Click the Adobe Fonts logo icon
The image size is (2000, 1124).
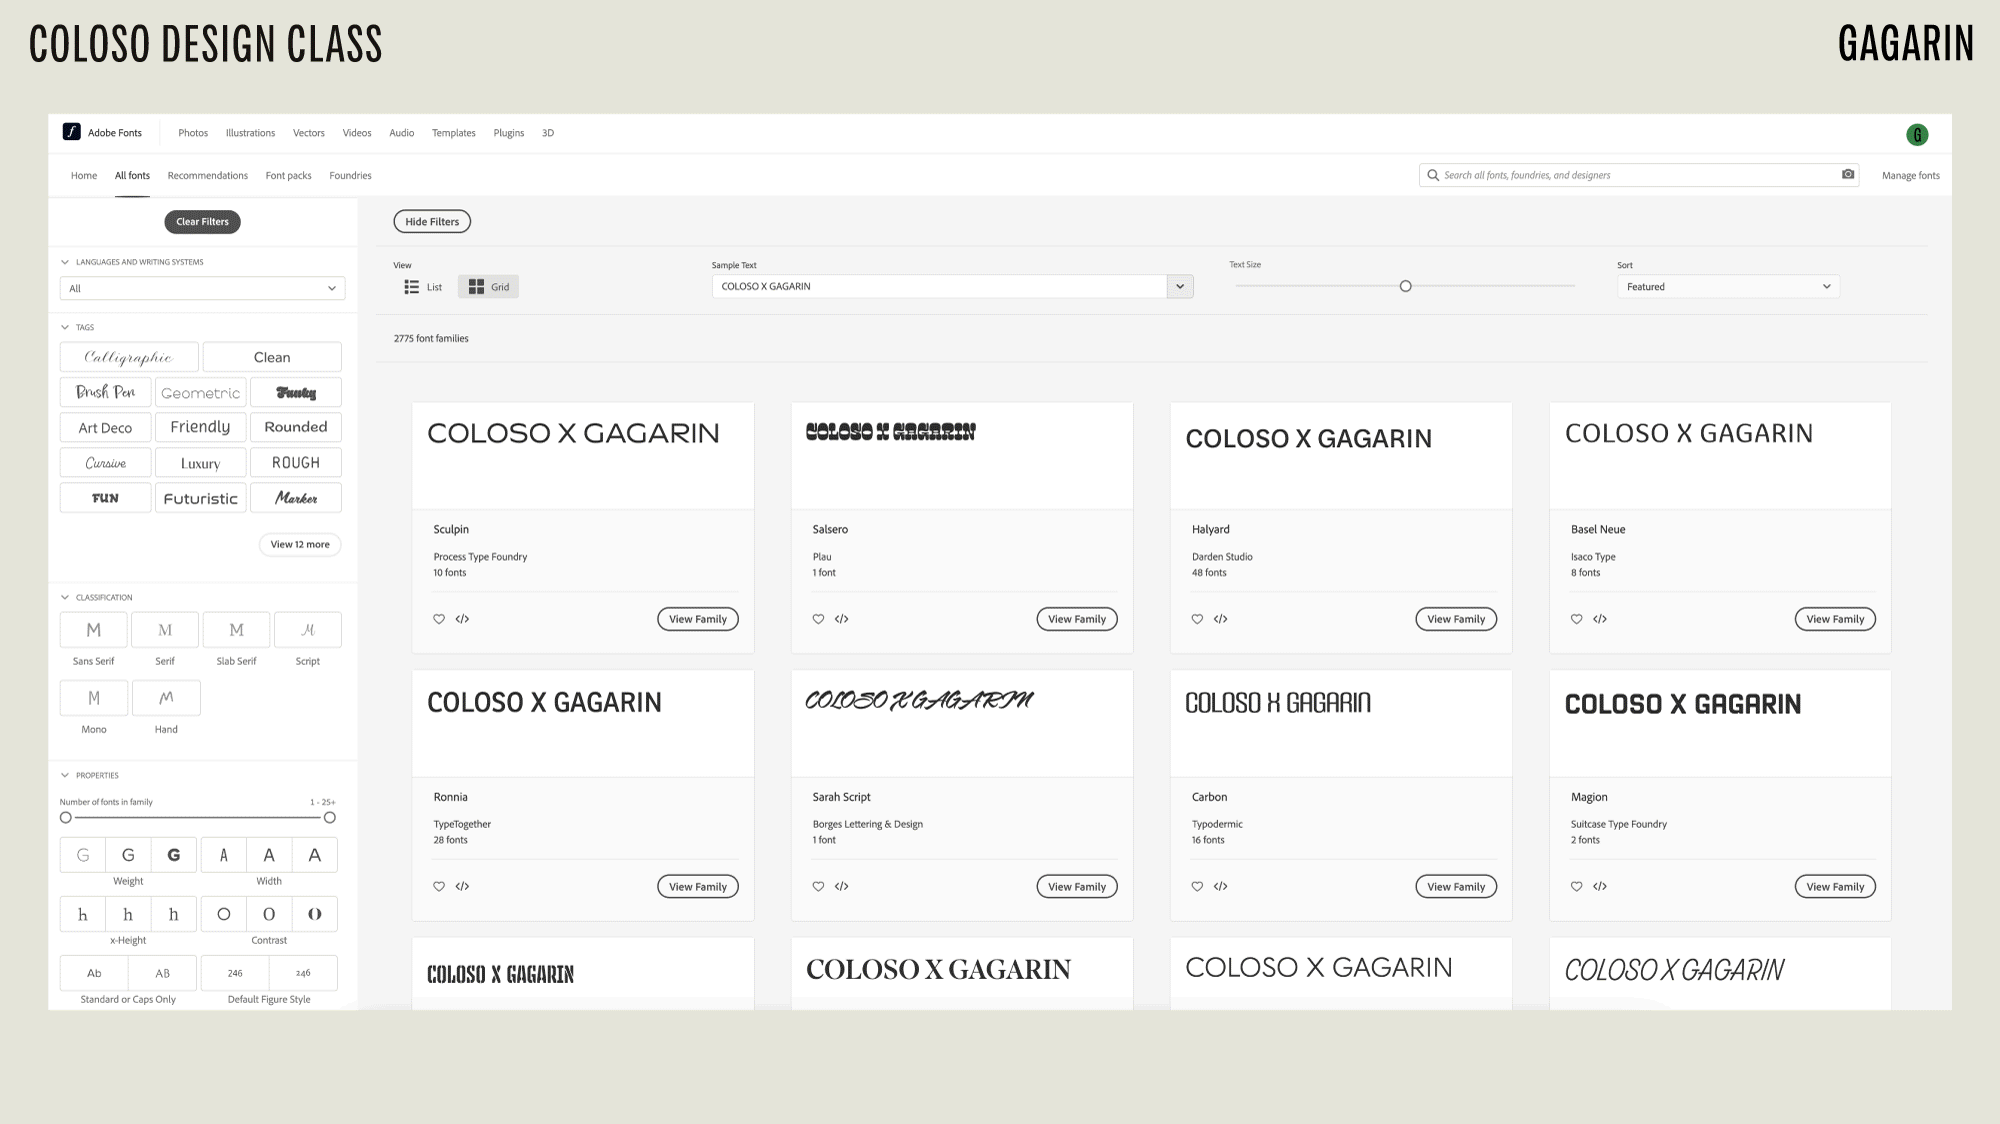72,132
